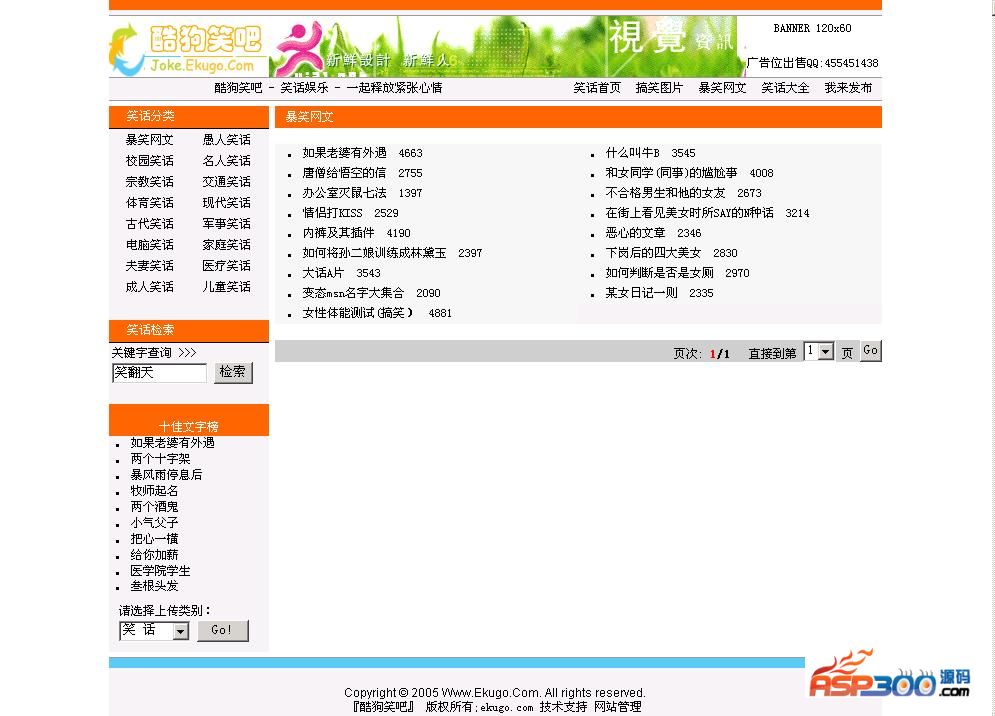Go to the 搞笑图片 section
This screenshot has width=995, height=716.
(x=659, y=88)
